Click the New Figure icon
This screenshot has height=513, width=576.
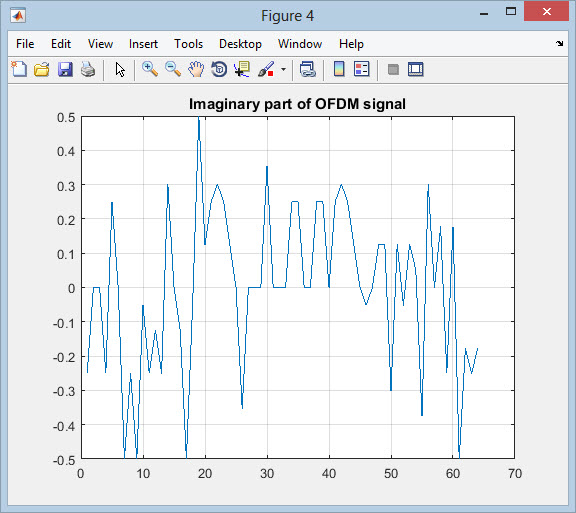(19, 69)
